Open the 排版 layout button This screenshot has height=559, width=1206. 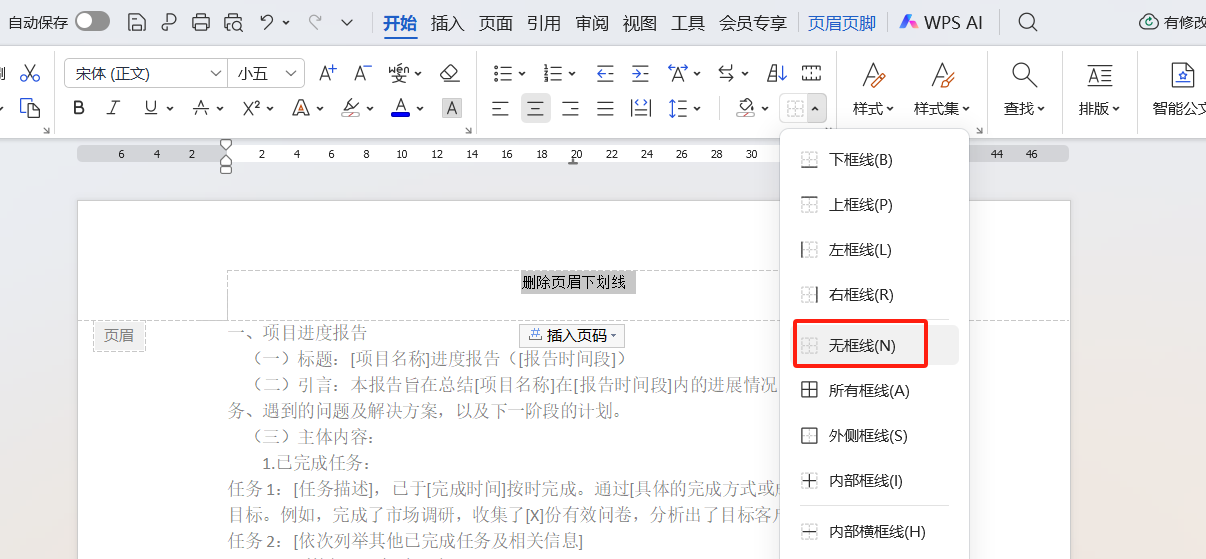[x=1100, y=108]
